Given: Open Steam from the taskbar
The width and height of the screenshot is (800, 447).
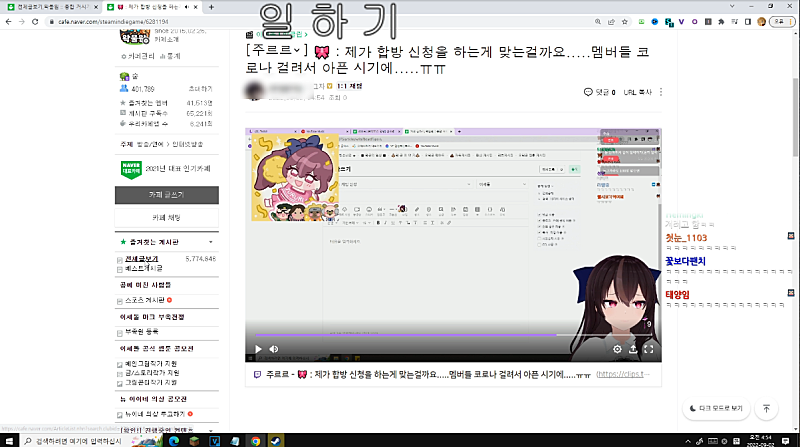Looking at the screenshot, I should pos(276,441).
